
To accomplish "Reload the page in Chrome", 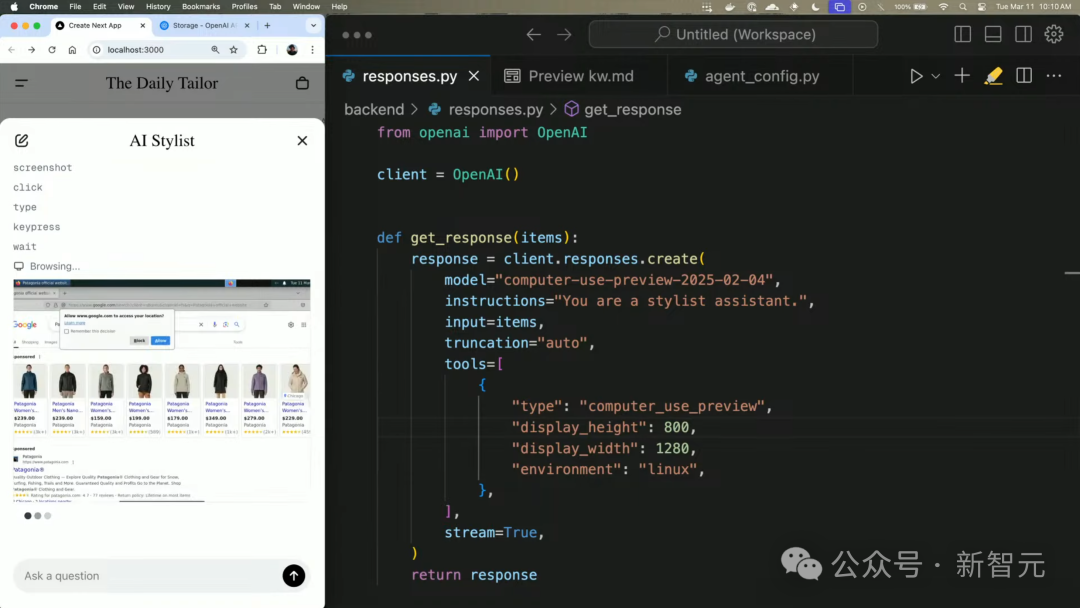I will point(51,50).
